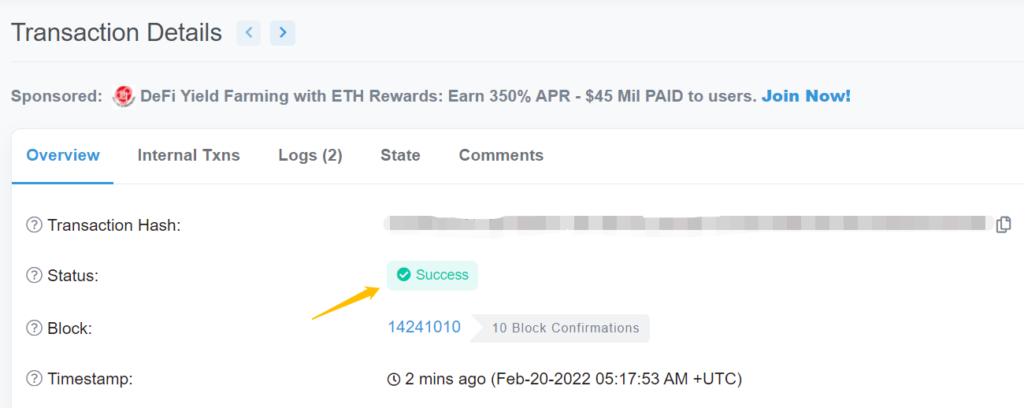Click help icon beside Transaction Hash
The width and height of the screenshot is (1024, 408).
33,225
